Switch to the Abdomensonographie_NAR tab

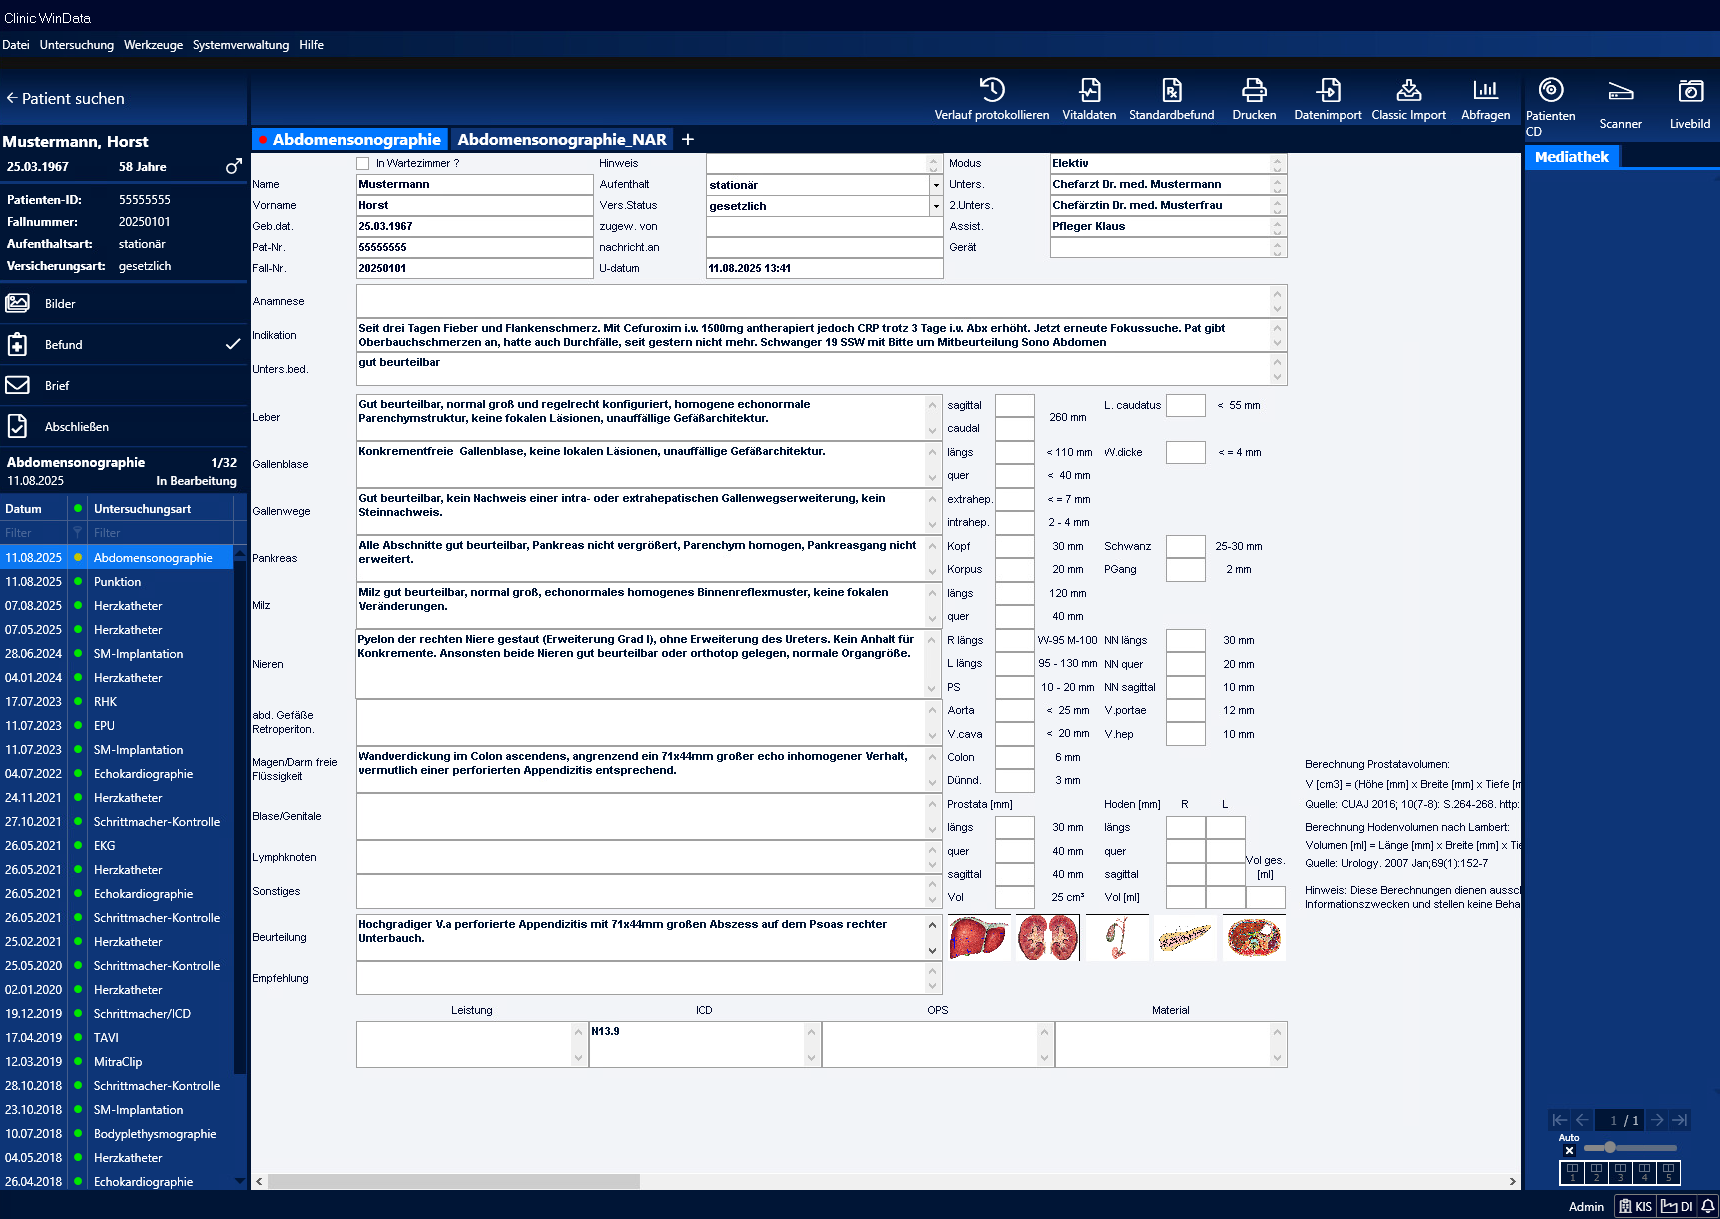pyautogui.click(x=562, y=139)
